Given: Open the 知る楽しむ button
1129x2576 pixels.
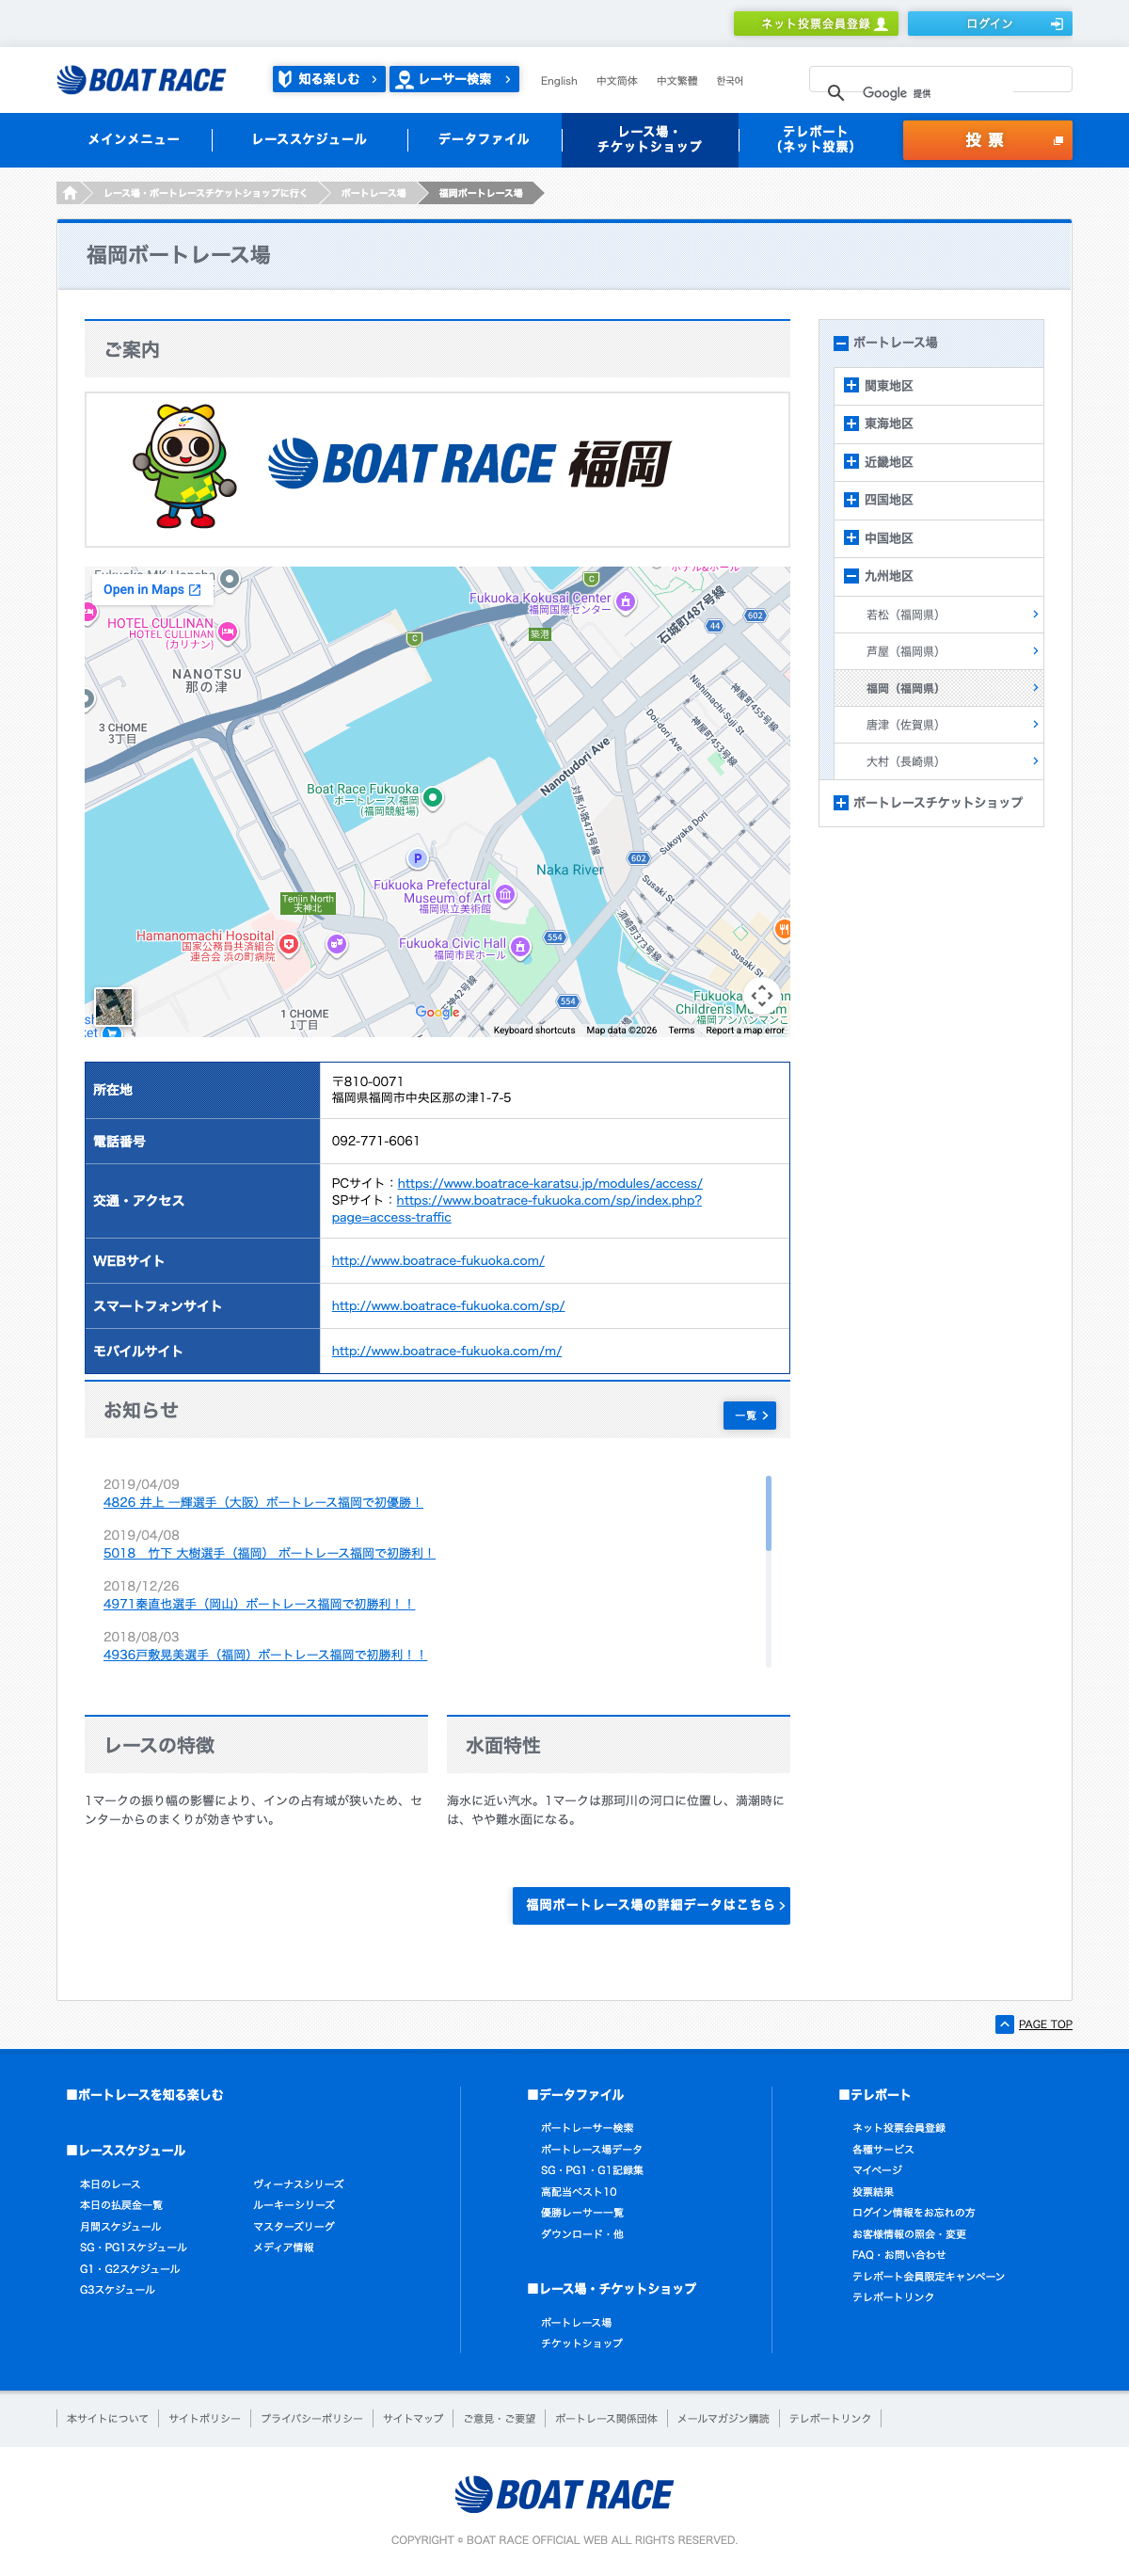Looking at the screenshot, I should click(x=328, y=79).
